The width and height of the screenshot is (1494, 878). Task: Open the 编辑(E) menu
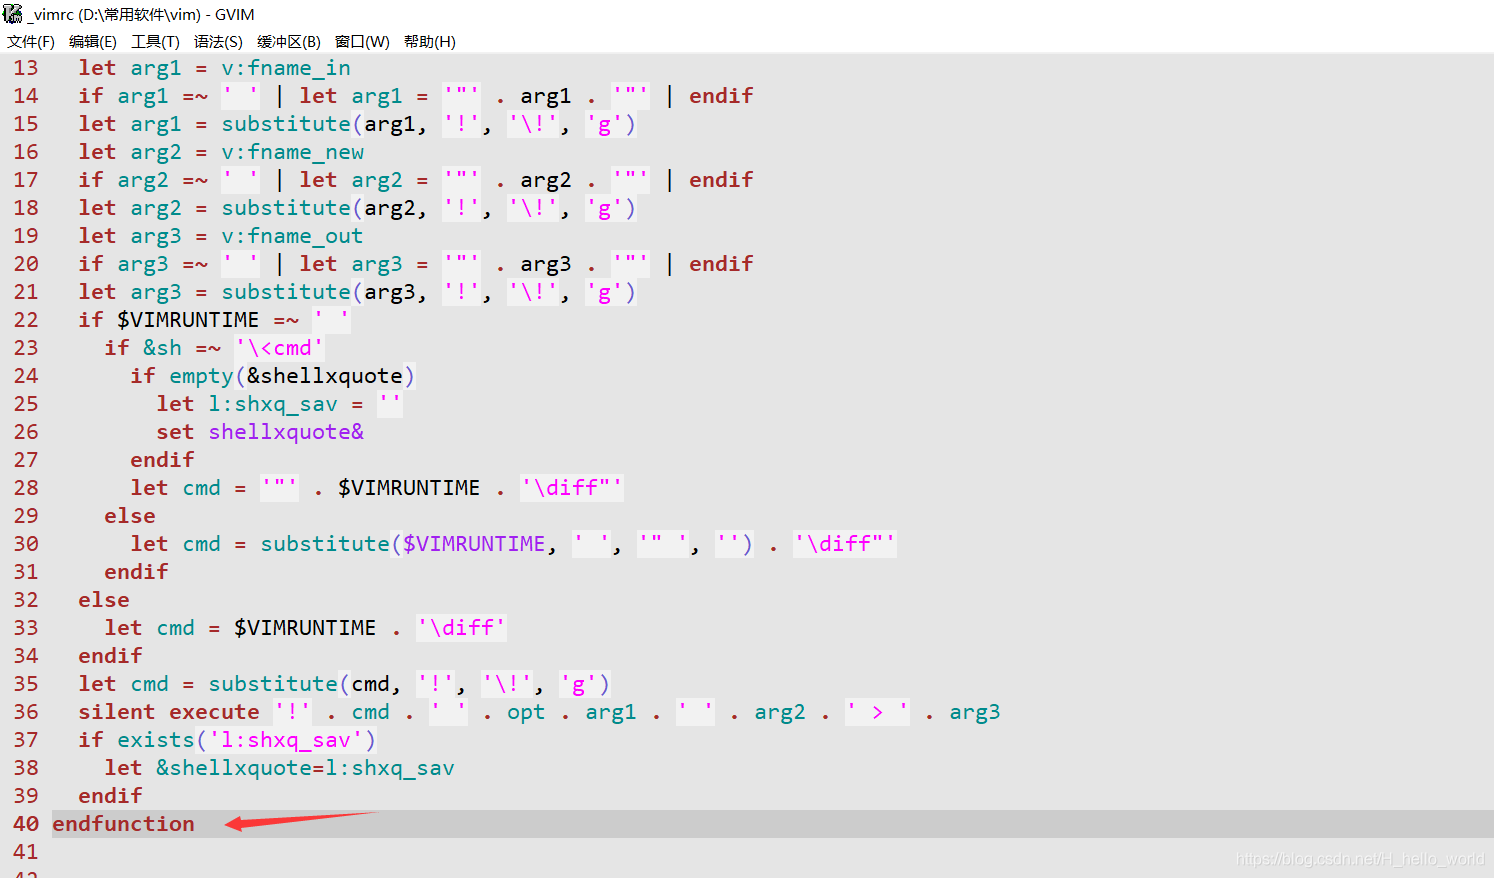tap(93, 42)
